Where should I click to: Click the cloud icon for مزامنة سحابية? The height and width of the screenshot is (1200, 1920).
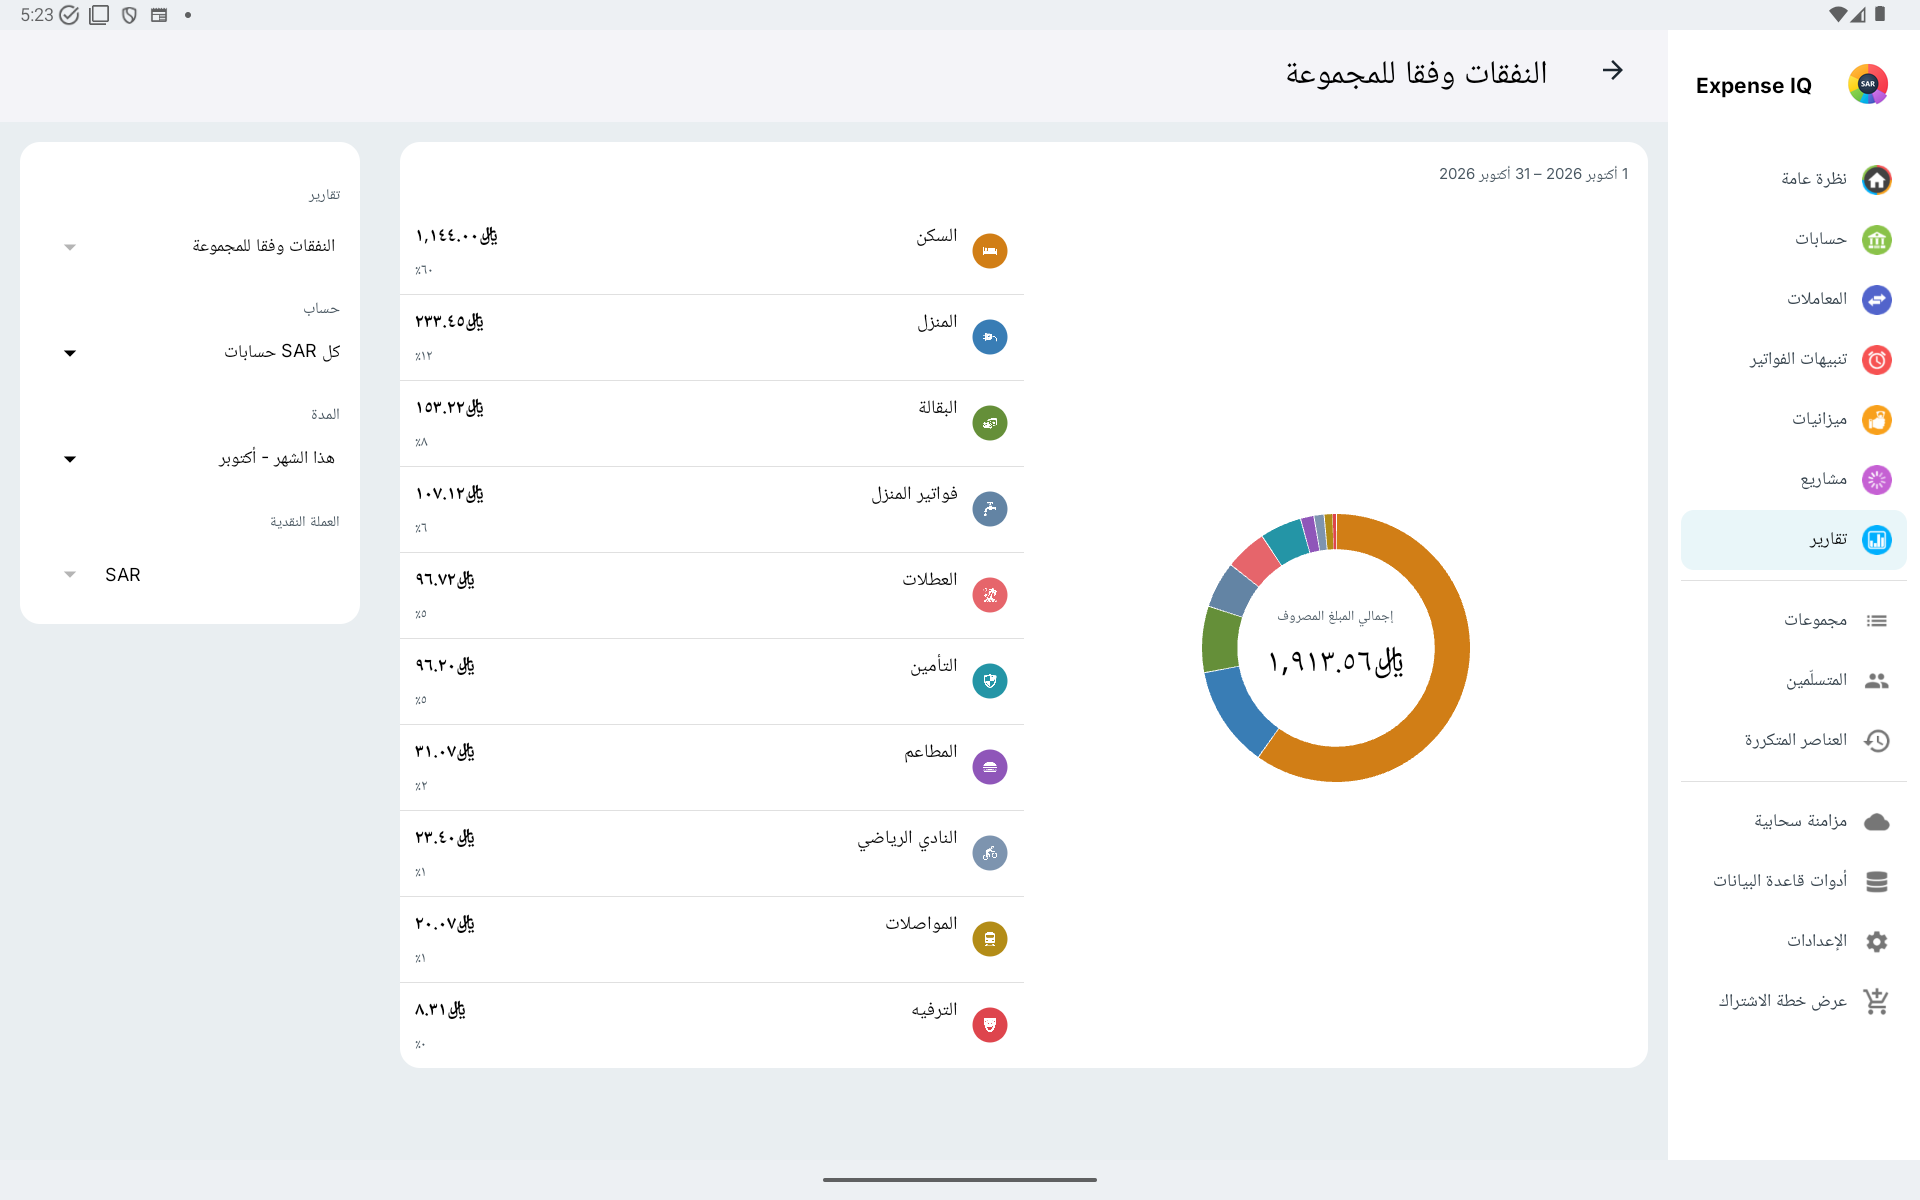tap(1876, 822)
